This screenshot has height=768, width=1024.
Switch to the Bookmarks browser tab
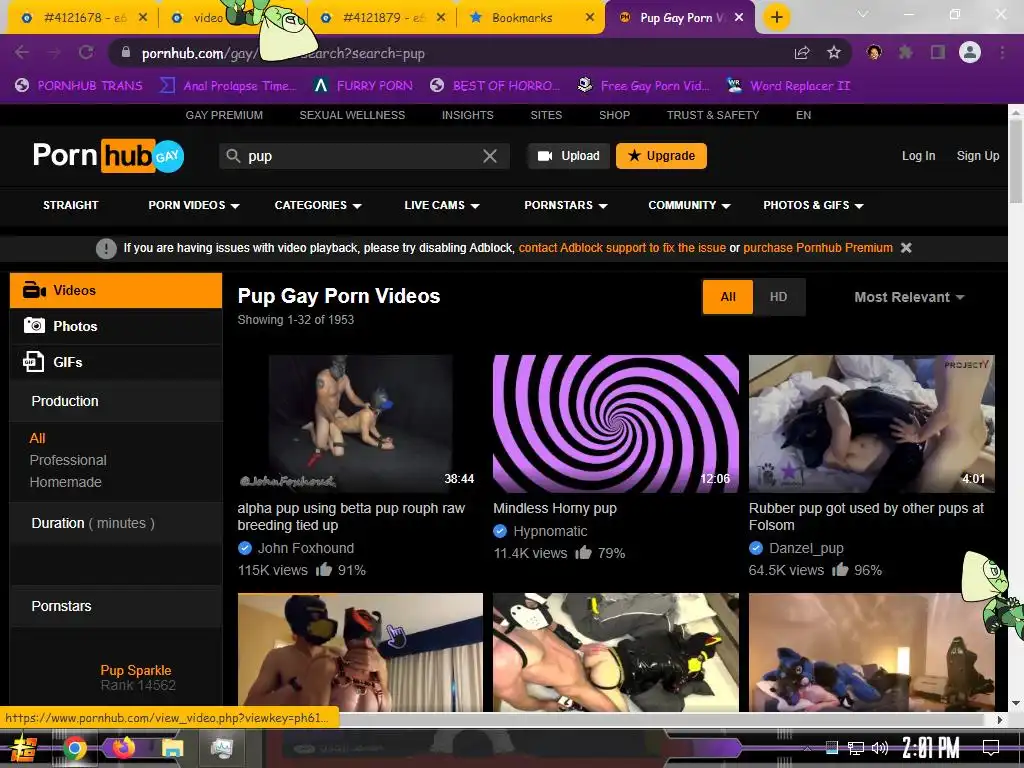point(530,18)
